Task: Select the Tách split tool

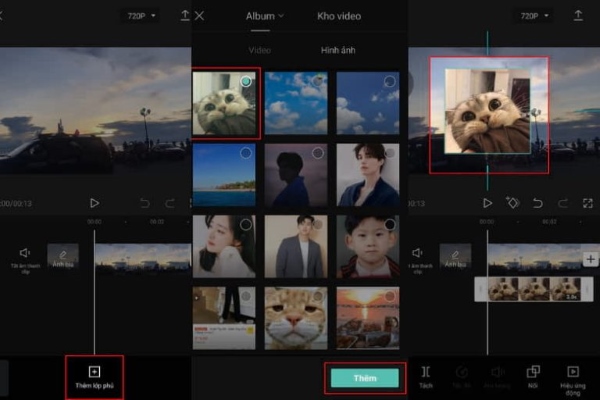Action: click(x=426, y=377)
